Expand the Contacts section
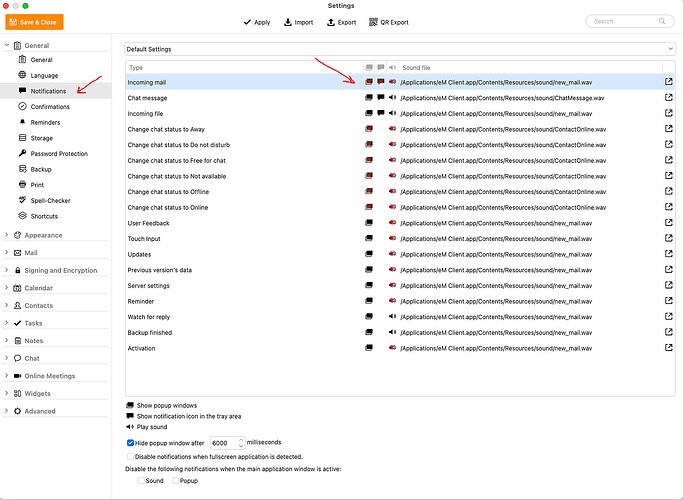 click(x=7, y=305)
